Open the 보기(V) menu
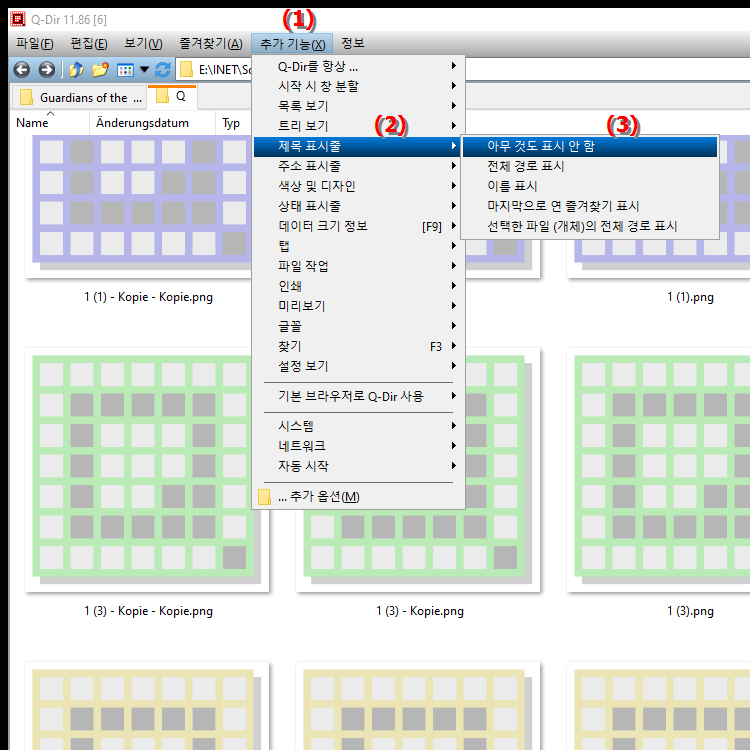Viewport: 750px width, 750px height. [143, 44]
